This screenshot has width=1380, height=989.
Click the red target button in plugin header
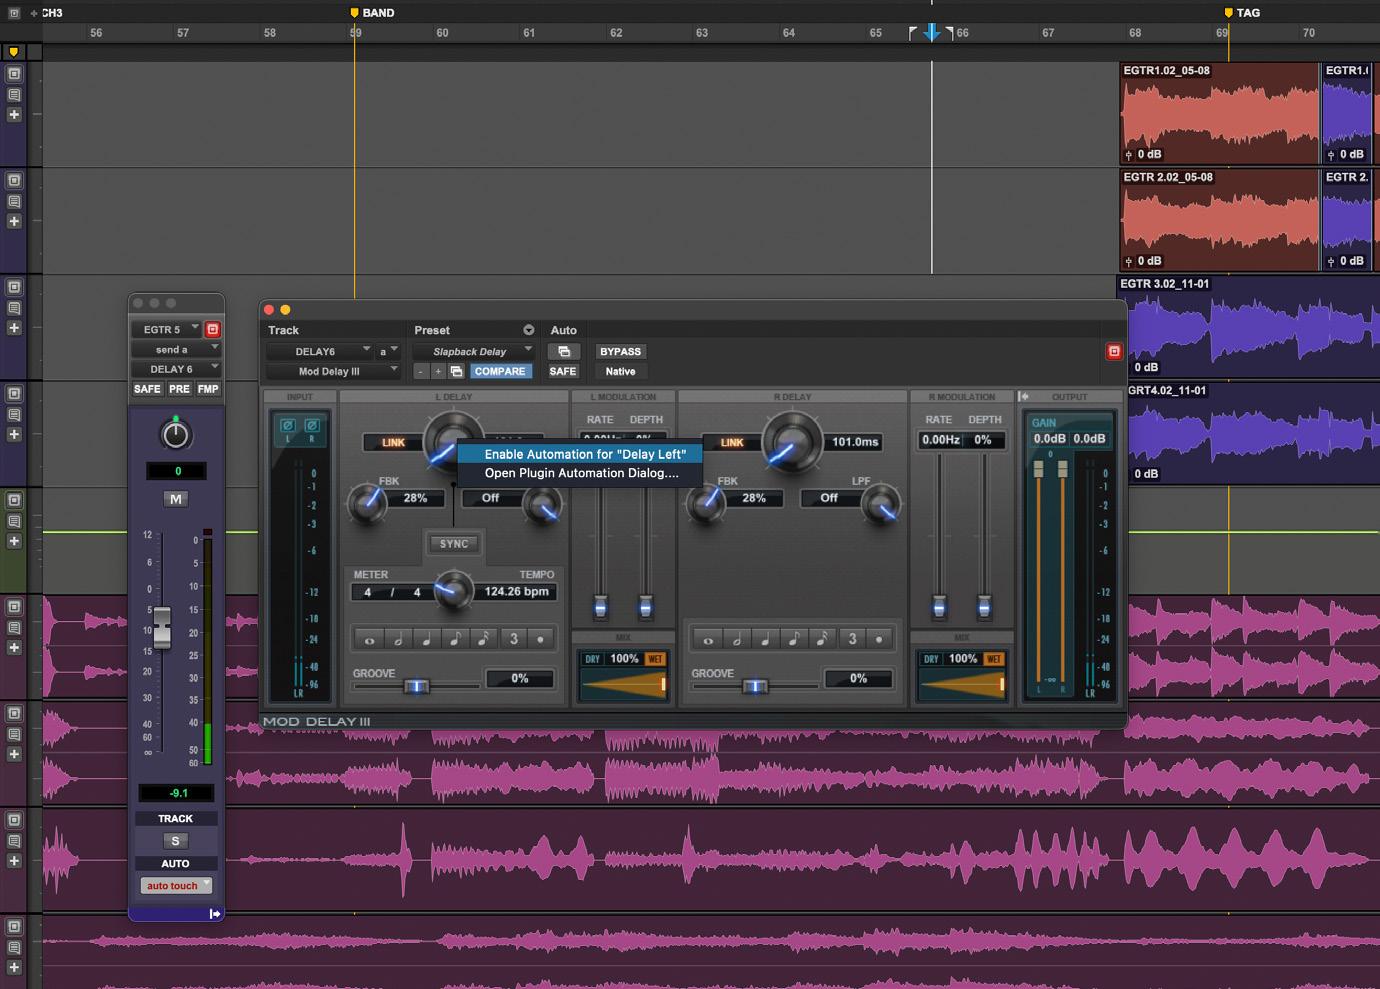pyautogui.click(x=1113, y=352)
